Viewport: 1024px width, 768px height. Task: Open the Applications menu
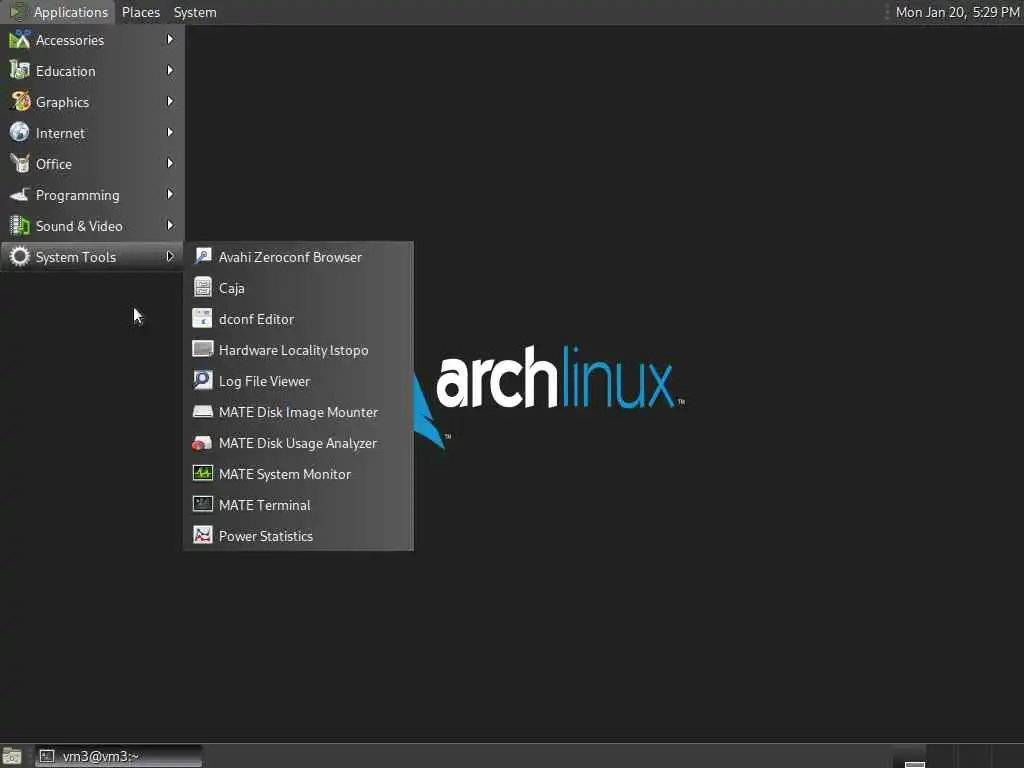tap(59, 12)
